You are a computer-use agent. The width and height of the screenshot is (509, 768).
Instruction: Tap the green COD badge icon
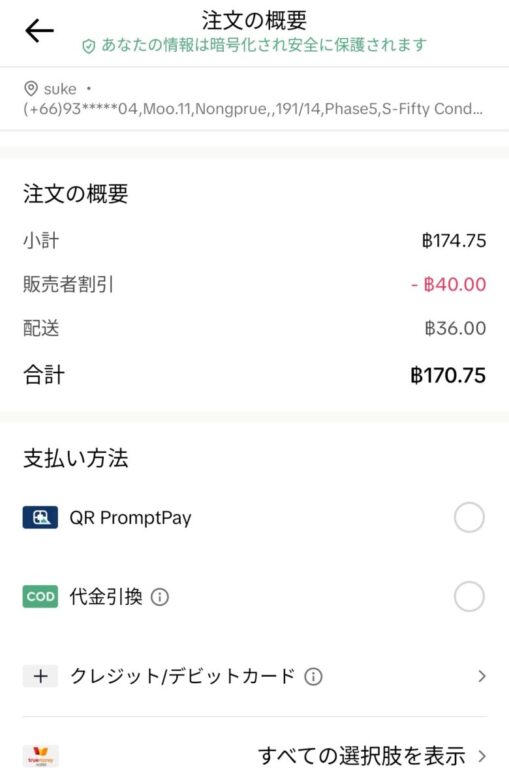[40, 596]
